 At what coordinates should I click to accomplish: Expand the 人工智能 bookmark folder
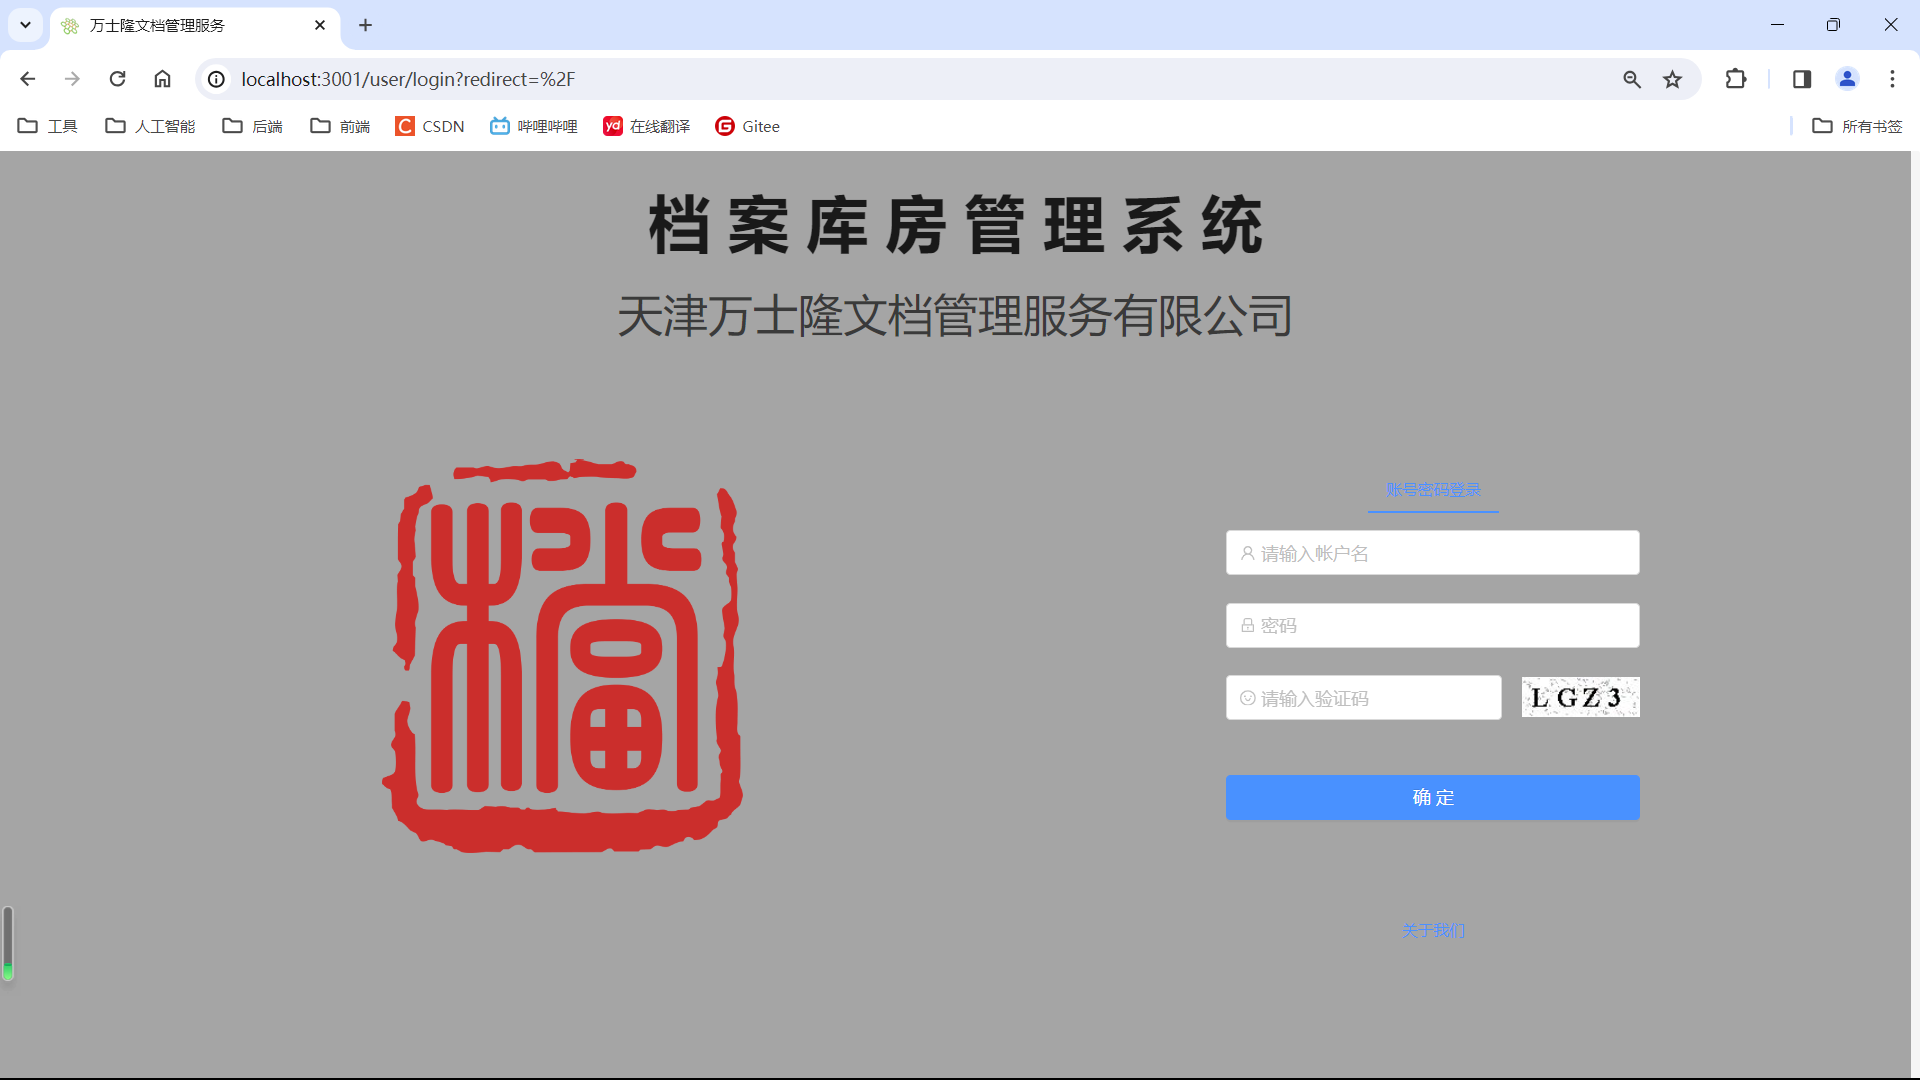150,126
